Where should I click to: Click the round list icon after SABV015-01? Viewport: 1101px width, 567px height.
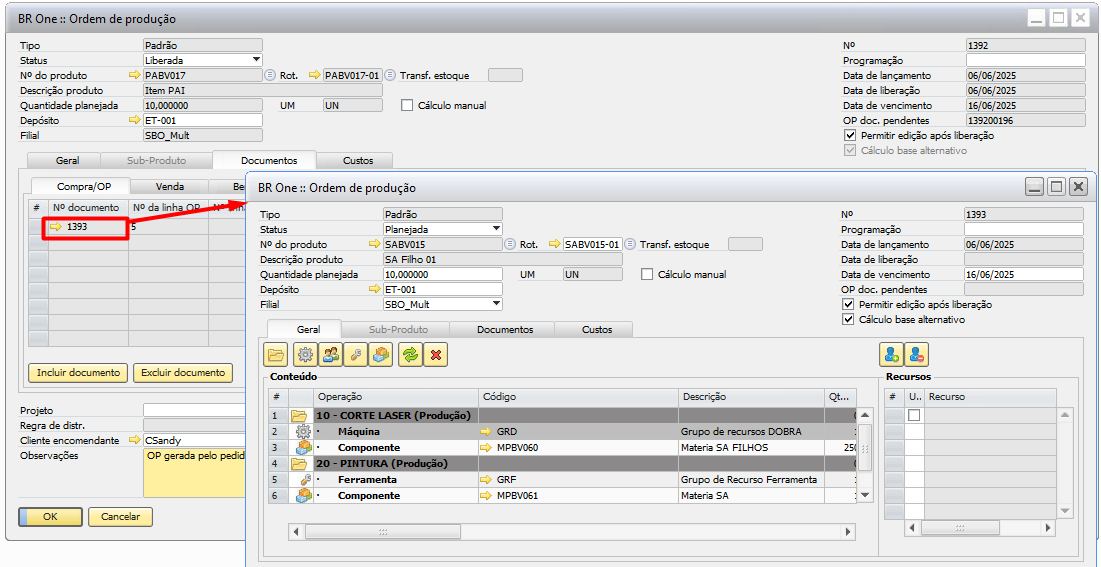click(x=630, y=245)
